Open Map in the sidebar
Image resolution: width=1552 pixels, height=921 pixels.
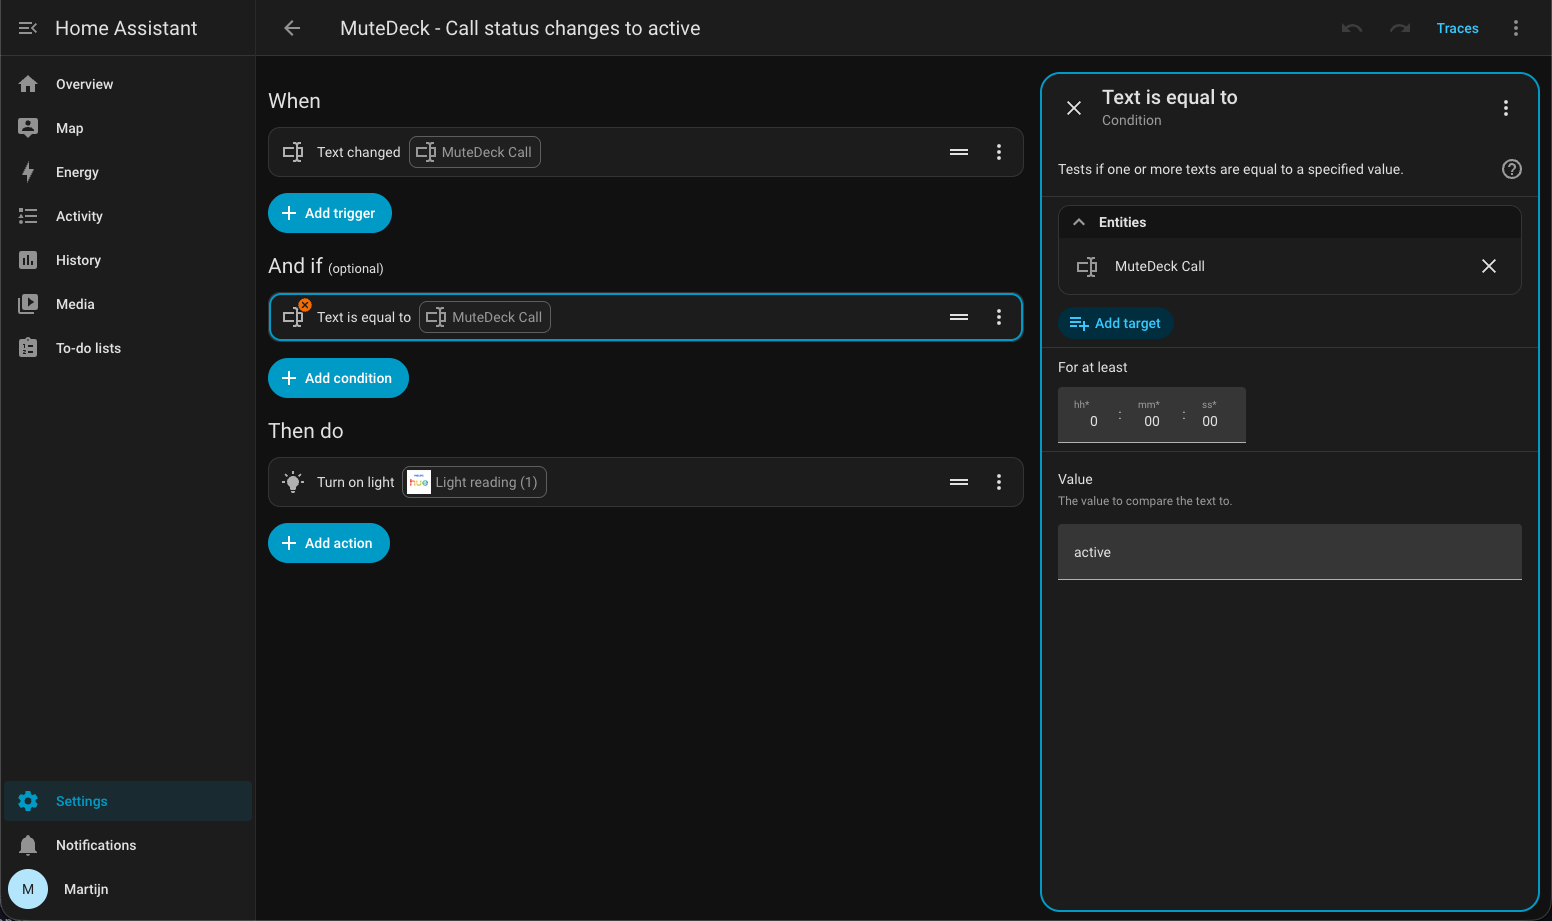pyautogui.click(x=128, y=128)
